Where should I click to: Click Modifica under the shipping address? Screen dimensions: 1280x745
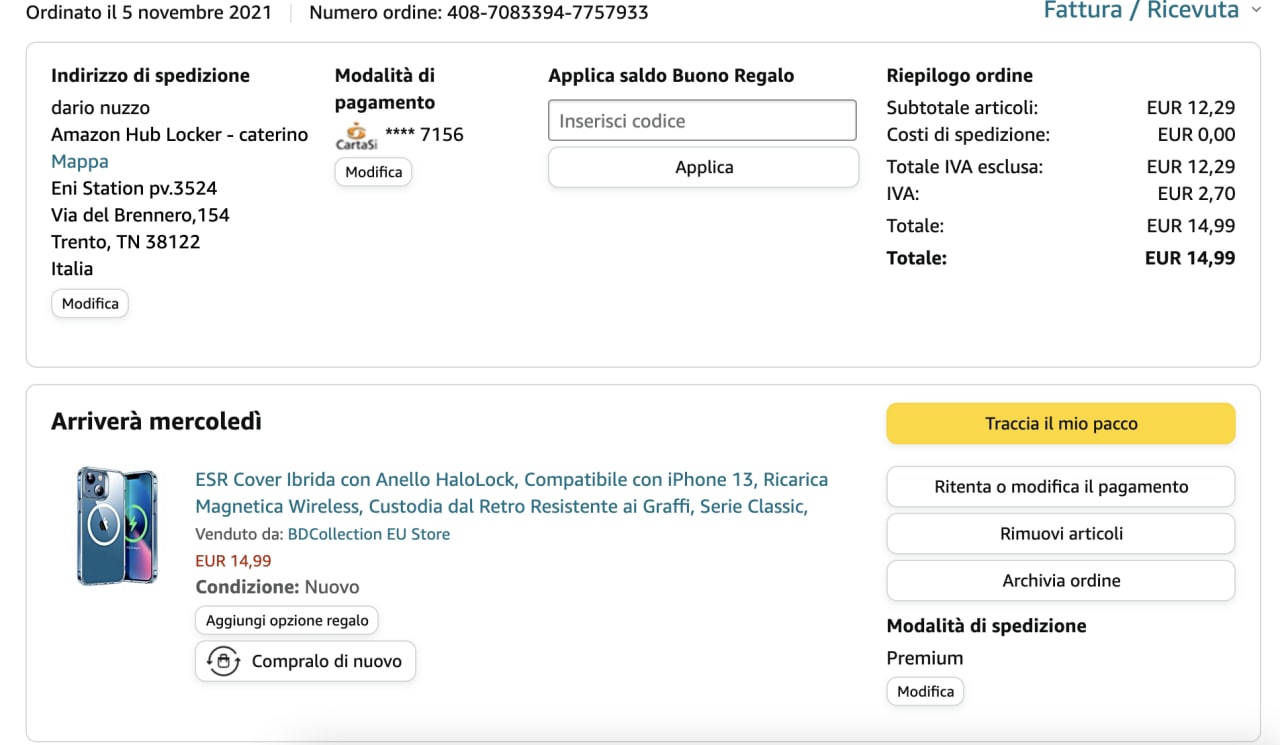tap(90, 303)
